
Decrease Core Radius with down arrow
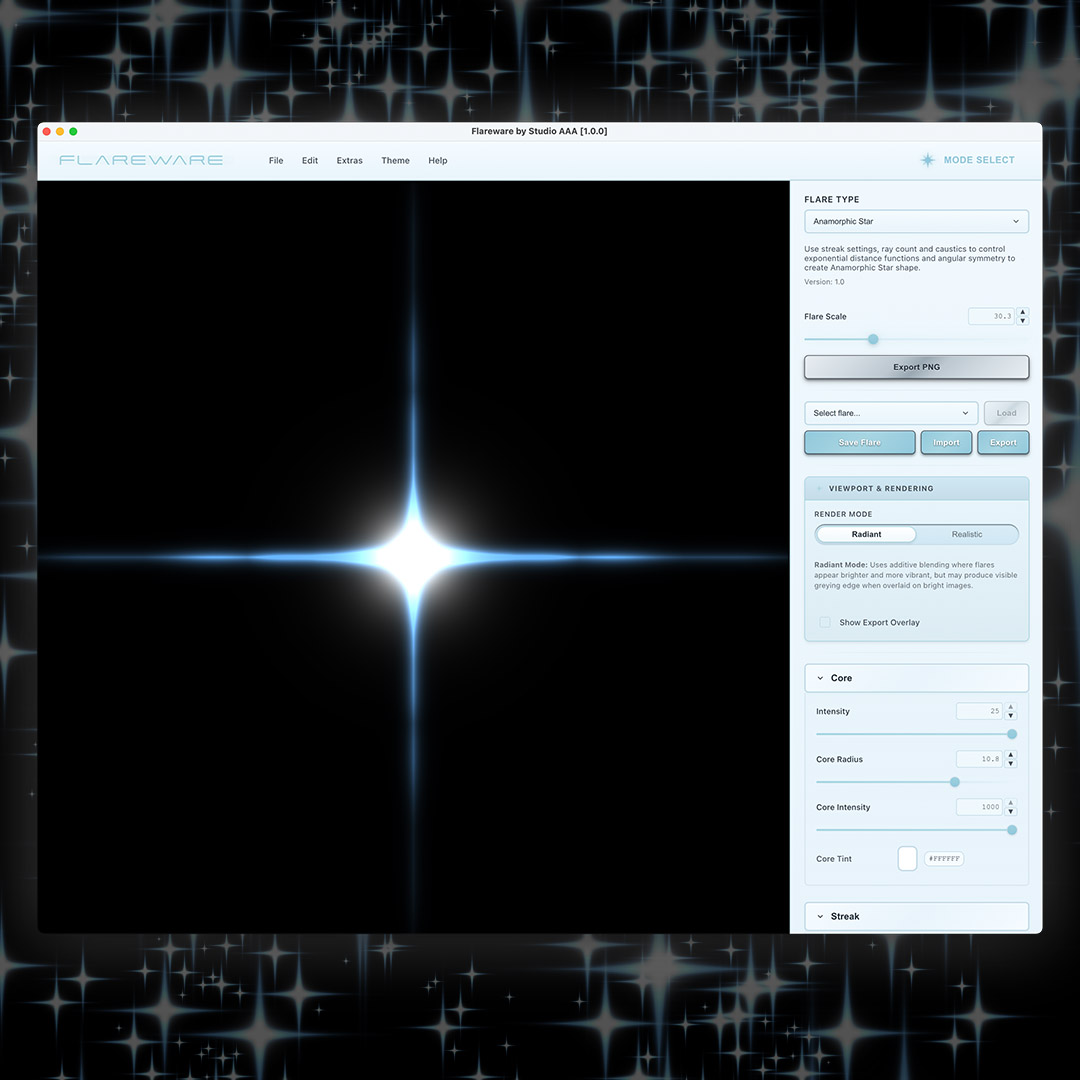1010,763
